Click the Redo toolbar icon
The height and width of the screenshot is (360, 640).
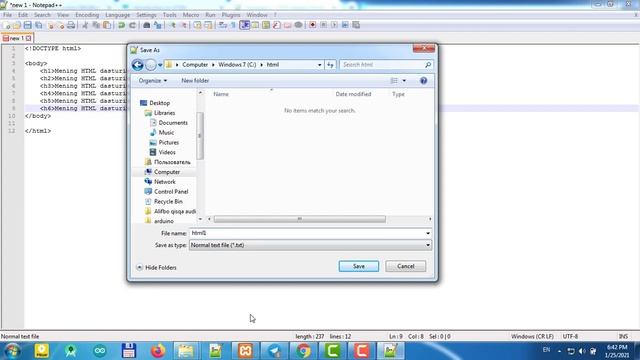[132, 25]
